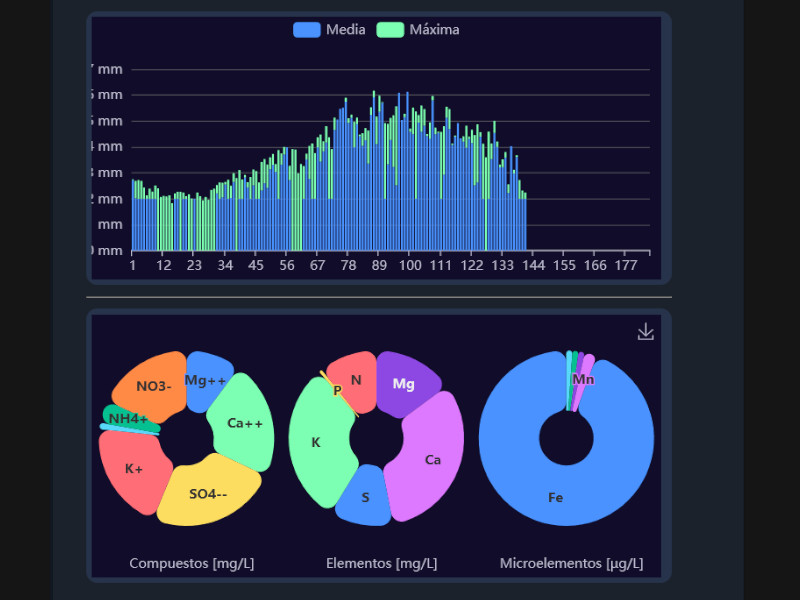Select the blue S slice
This screenshot has width=800, height=600.
365,497
